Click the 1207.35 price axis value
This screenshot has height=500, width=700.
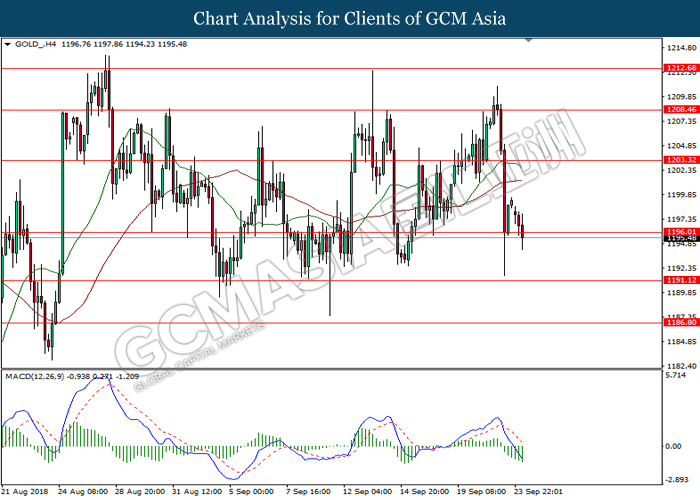click(x=682, y=121)
